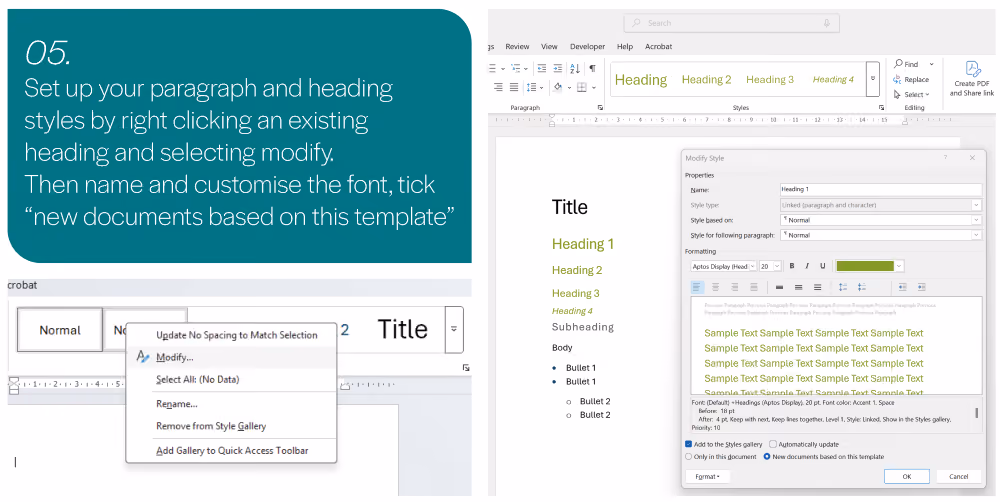Select the Heading 2 style in ribbon gallery

[707, 80]
